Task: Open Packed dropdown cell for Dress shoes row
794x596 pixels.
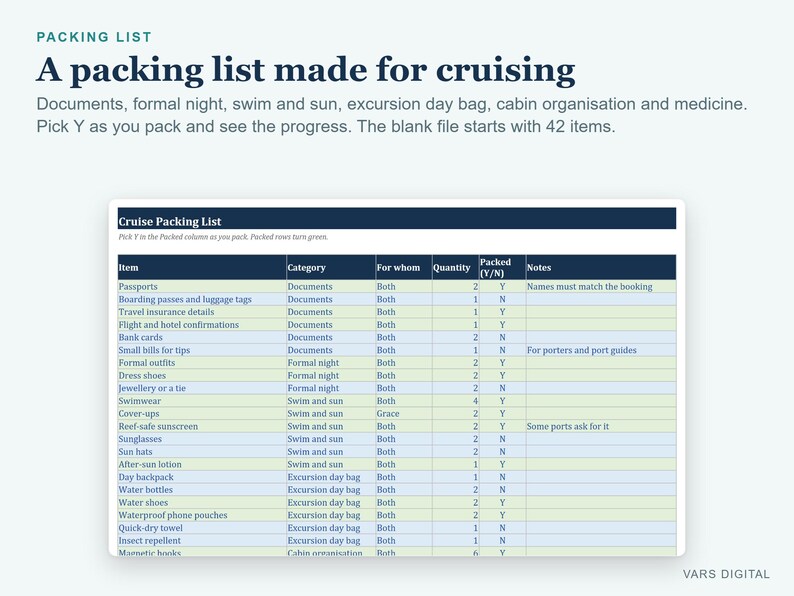Action: pos(502,375)
